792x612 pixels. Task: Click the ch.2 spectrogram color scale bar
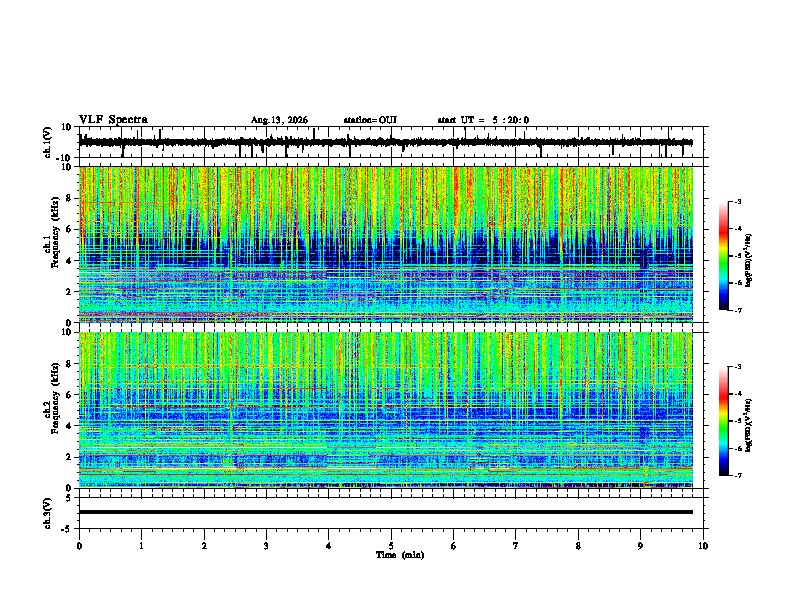pyautogui.click(x=723, y=421)
